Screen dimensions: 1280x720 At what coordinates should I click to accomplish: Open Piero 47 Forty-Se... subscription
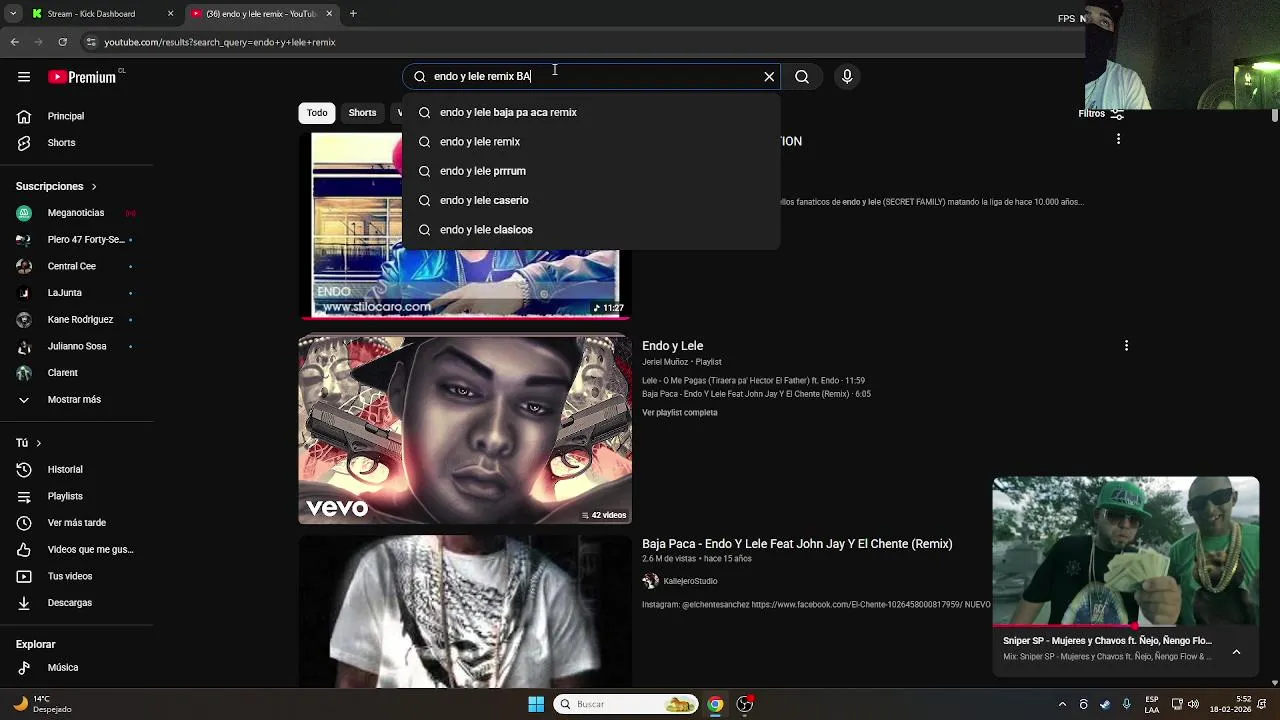pyautogui.click(x=77, y=239)
